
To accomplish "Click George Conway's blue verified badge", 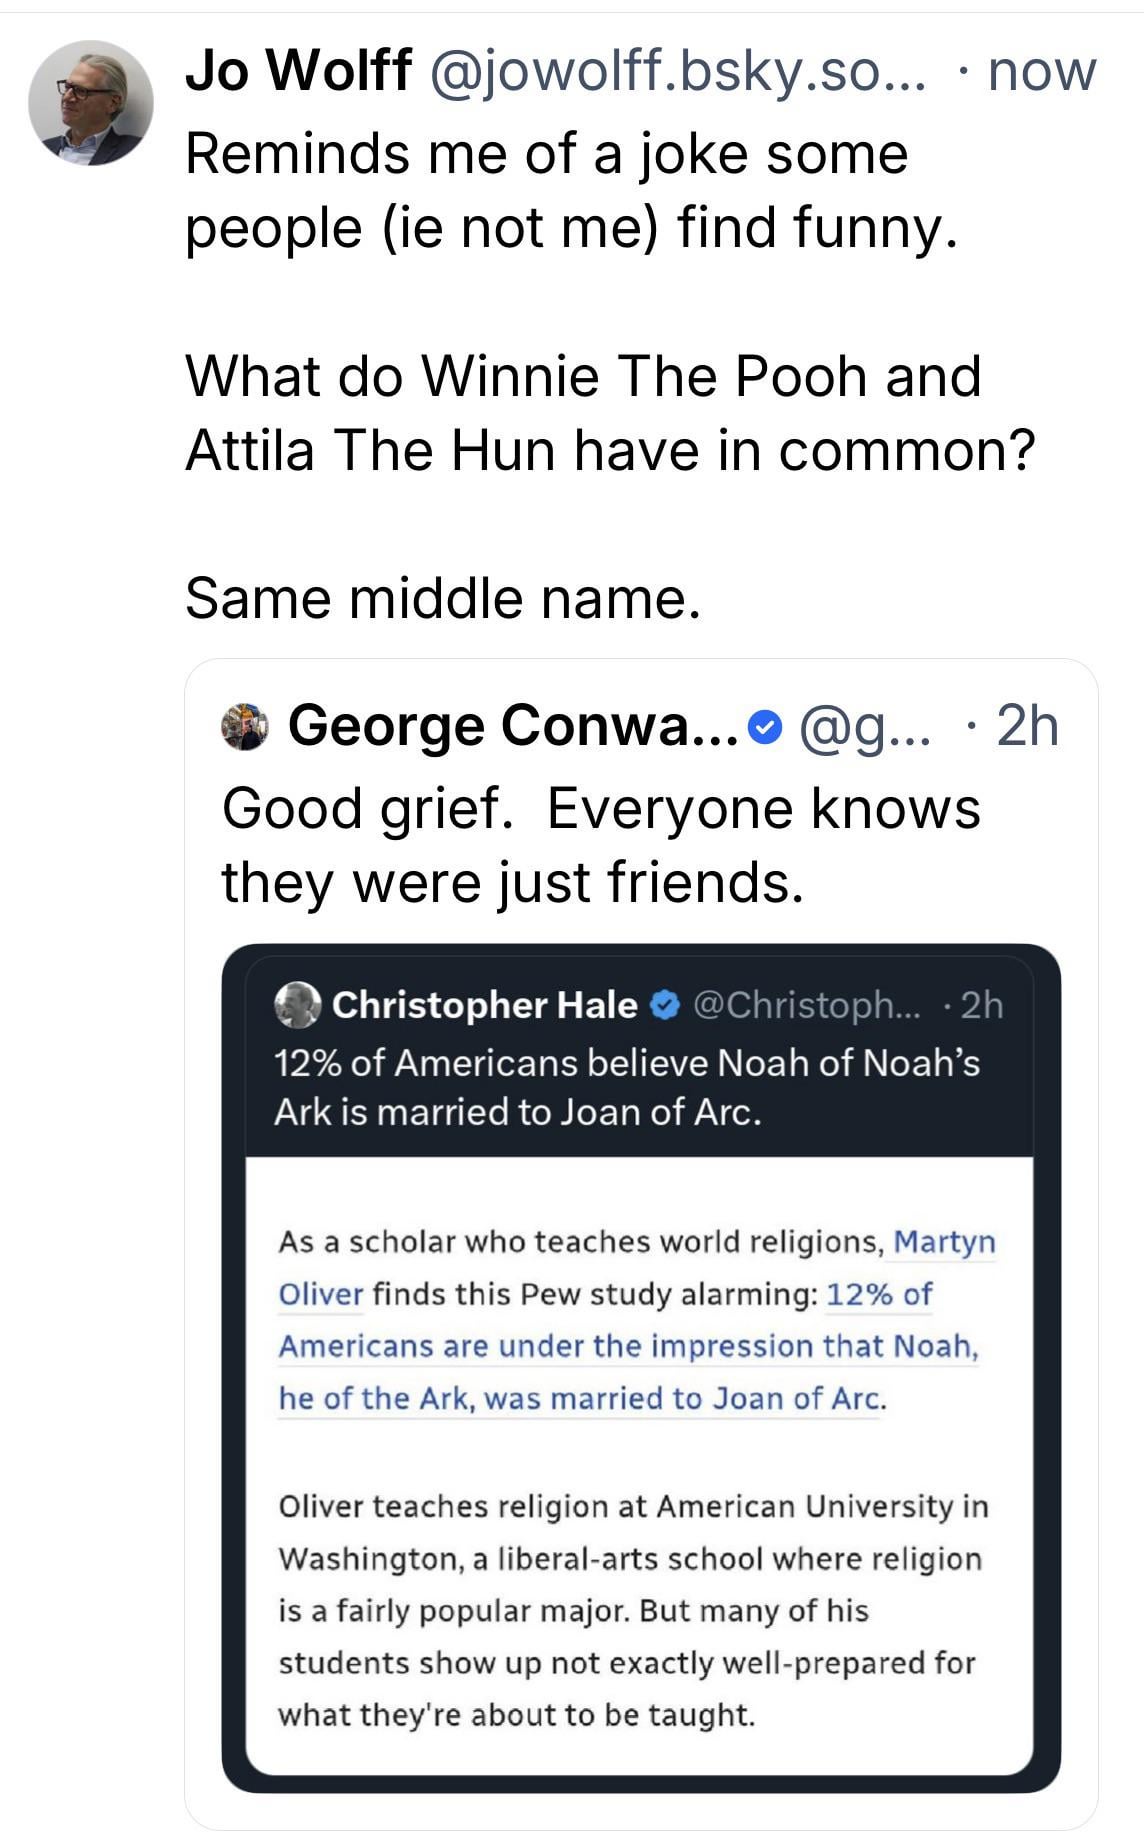I will [765, 727].
